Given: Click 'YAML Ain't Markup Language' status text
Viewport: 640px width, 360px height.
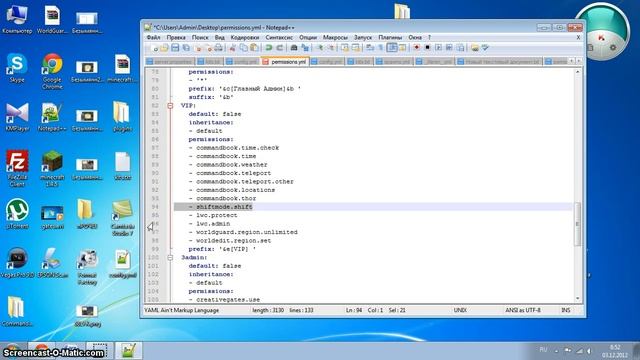Looking at the screenshot, I should click(x=182, y=310).
